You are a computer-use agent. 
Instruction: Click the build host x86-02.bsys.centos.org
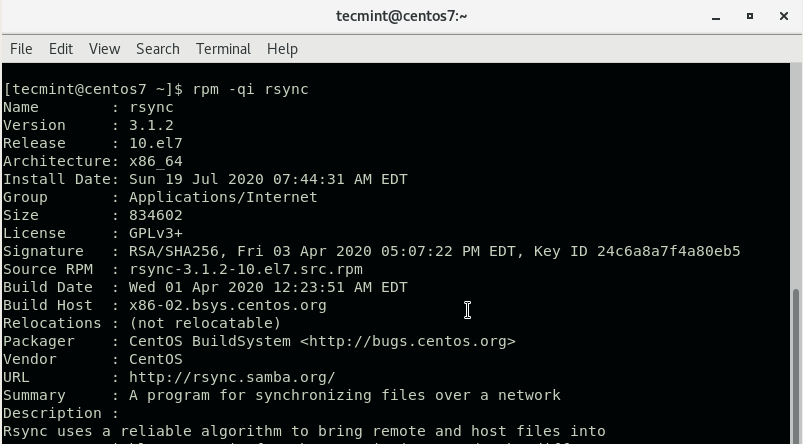tap(227, 305)
